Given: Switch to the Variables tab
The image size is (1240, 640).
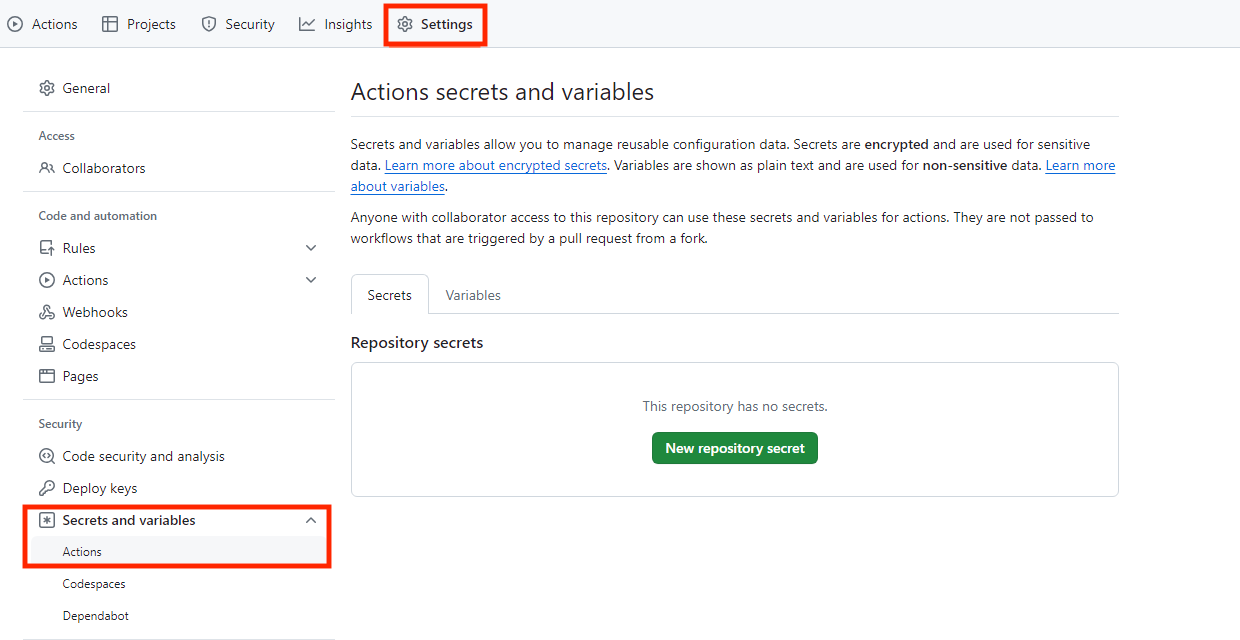Looking at the screenshot, I should [473, 295].
